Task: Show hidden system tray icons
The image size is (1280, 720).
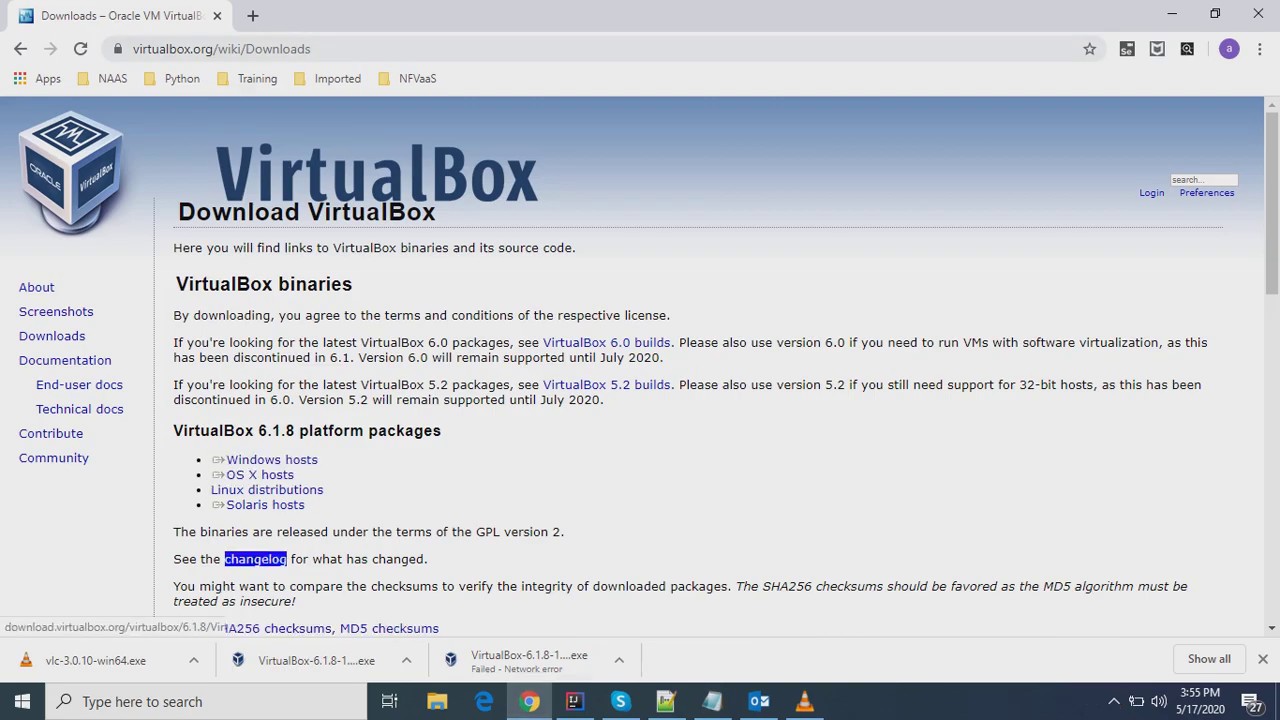Action: [x=1114, y=701]
